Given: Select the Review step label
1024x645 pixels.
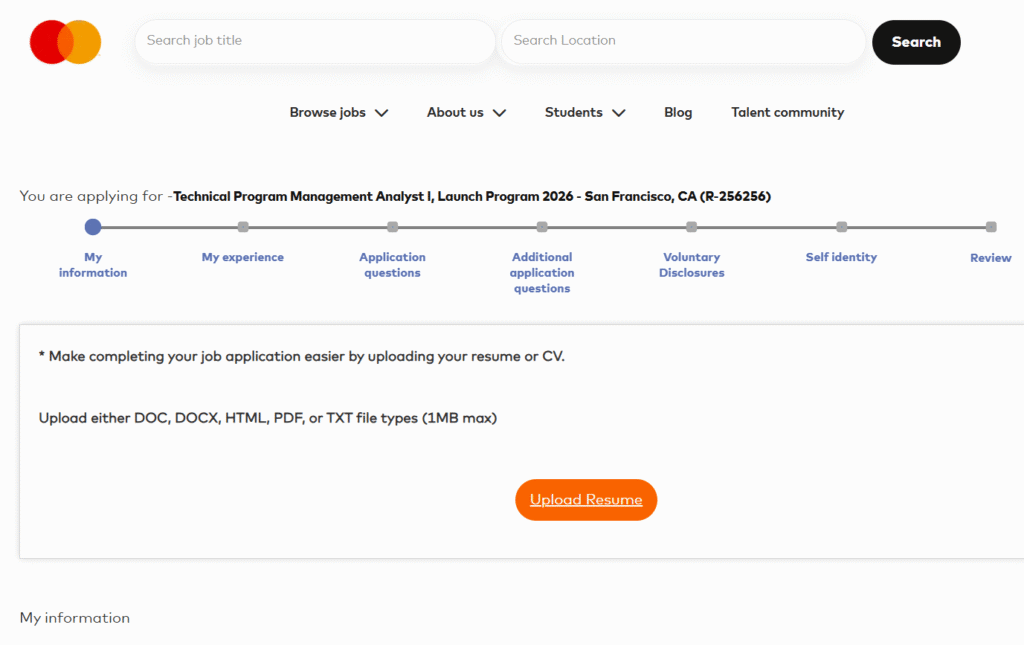Looking at the screenshot, I should tap(991, 258).
